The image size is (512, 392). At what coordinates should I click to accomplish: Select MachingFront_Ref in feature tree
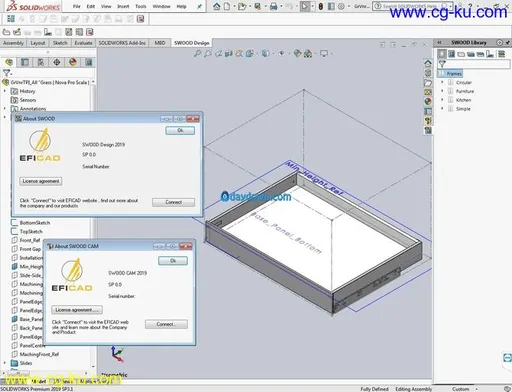tap(39, 354)
